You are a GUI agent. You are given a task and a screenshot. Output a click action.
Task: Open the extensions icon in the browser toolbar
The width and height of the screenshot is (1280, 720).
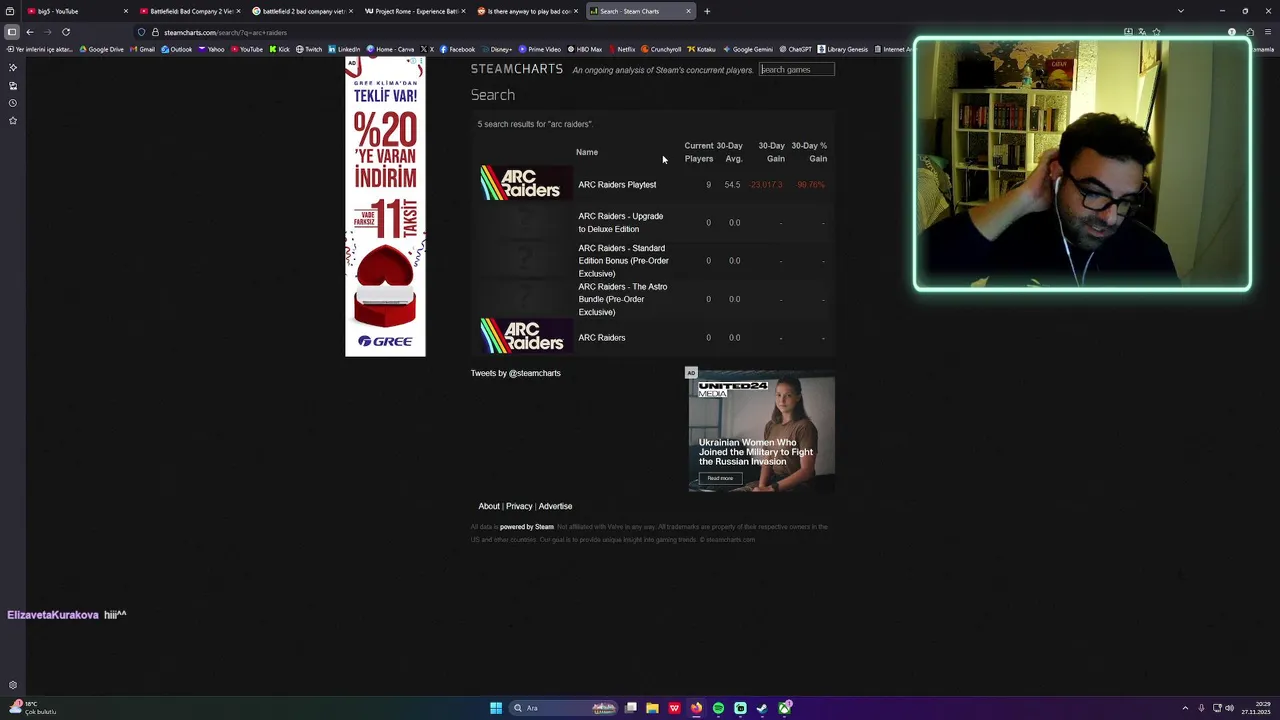tap(1250, 32)
